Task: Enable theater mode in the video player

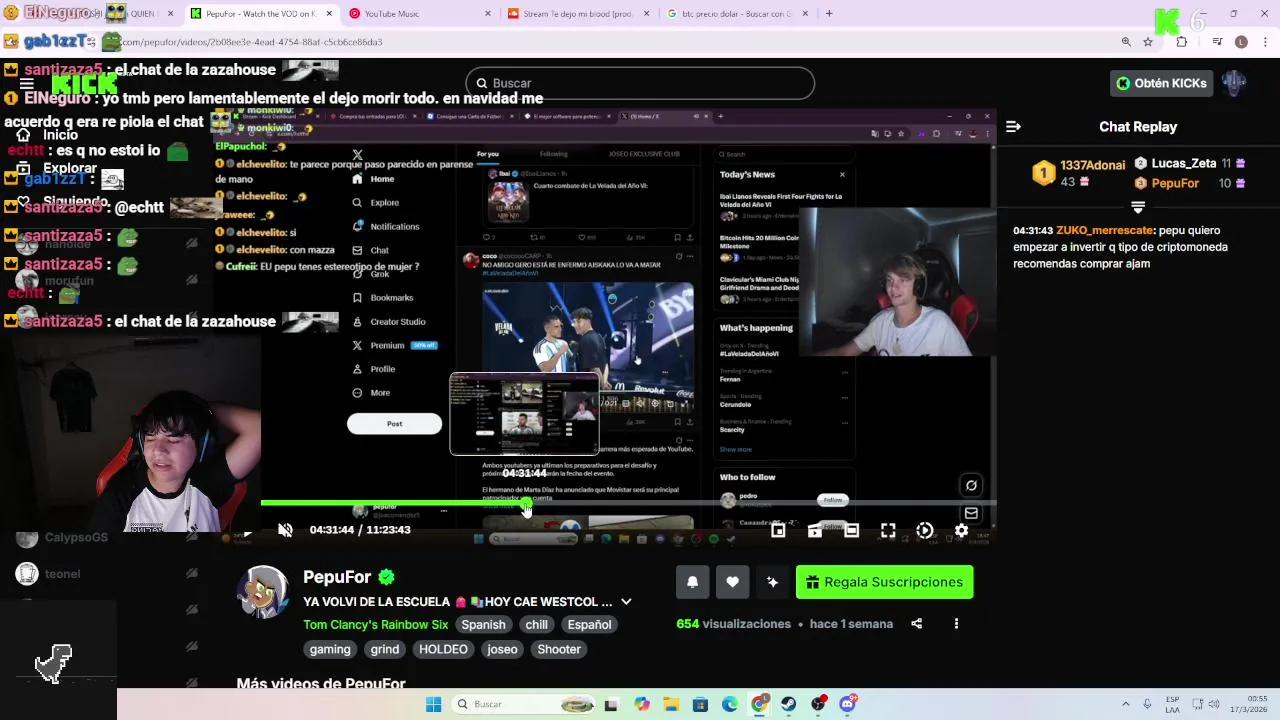Action: [851, 530]
